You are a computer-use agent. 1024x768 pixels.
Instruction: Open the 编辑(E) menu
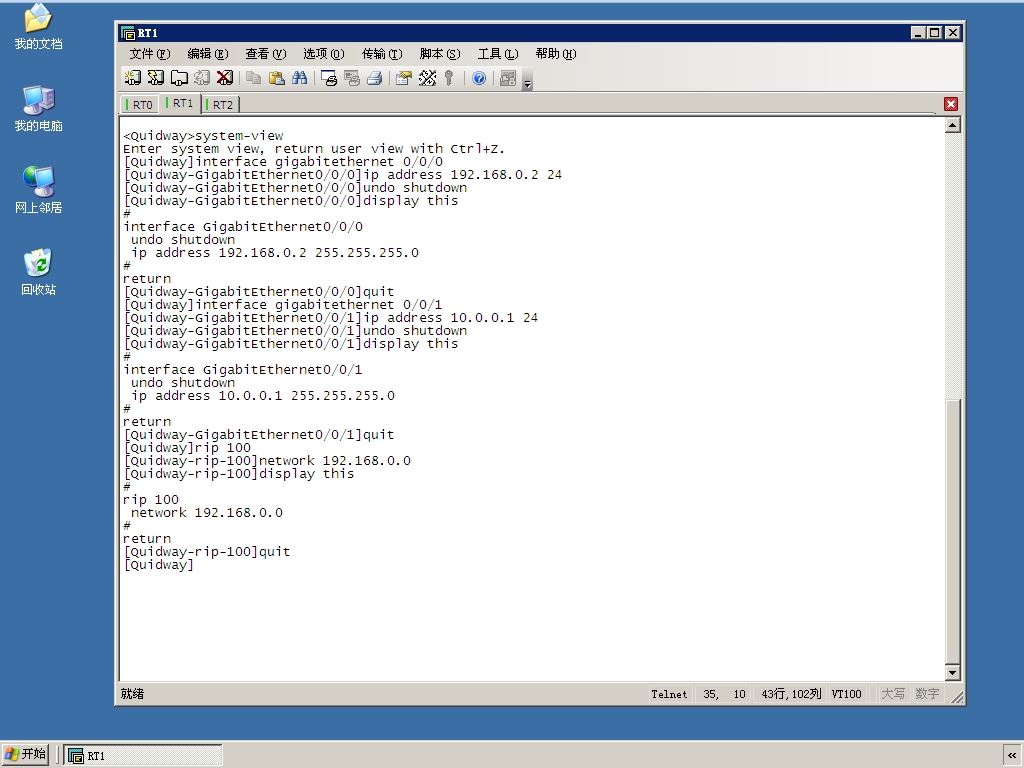click(208, 54)
